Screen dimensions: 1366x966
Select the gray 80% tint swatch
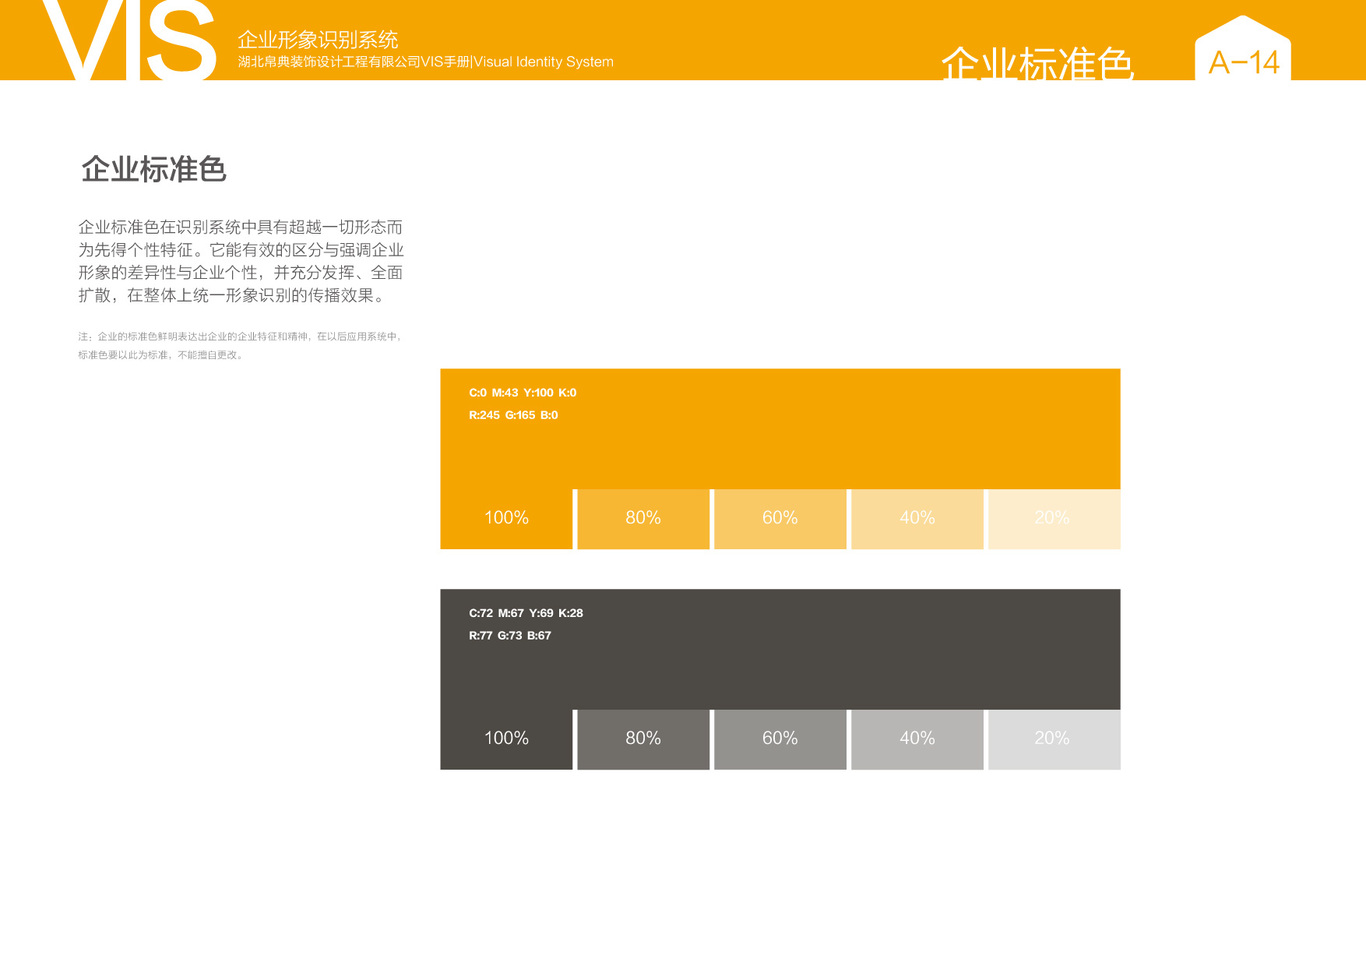point(643,739)
